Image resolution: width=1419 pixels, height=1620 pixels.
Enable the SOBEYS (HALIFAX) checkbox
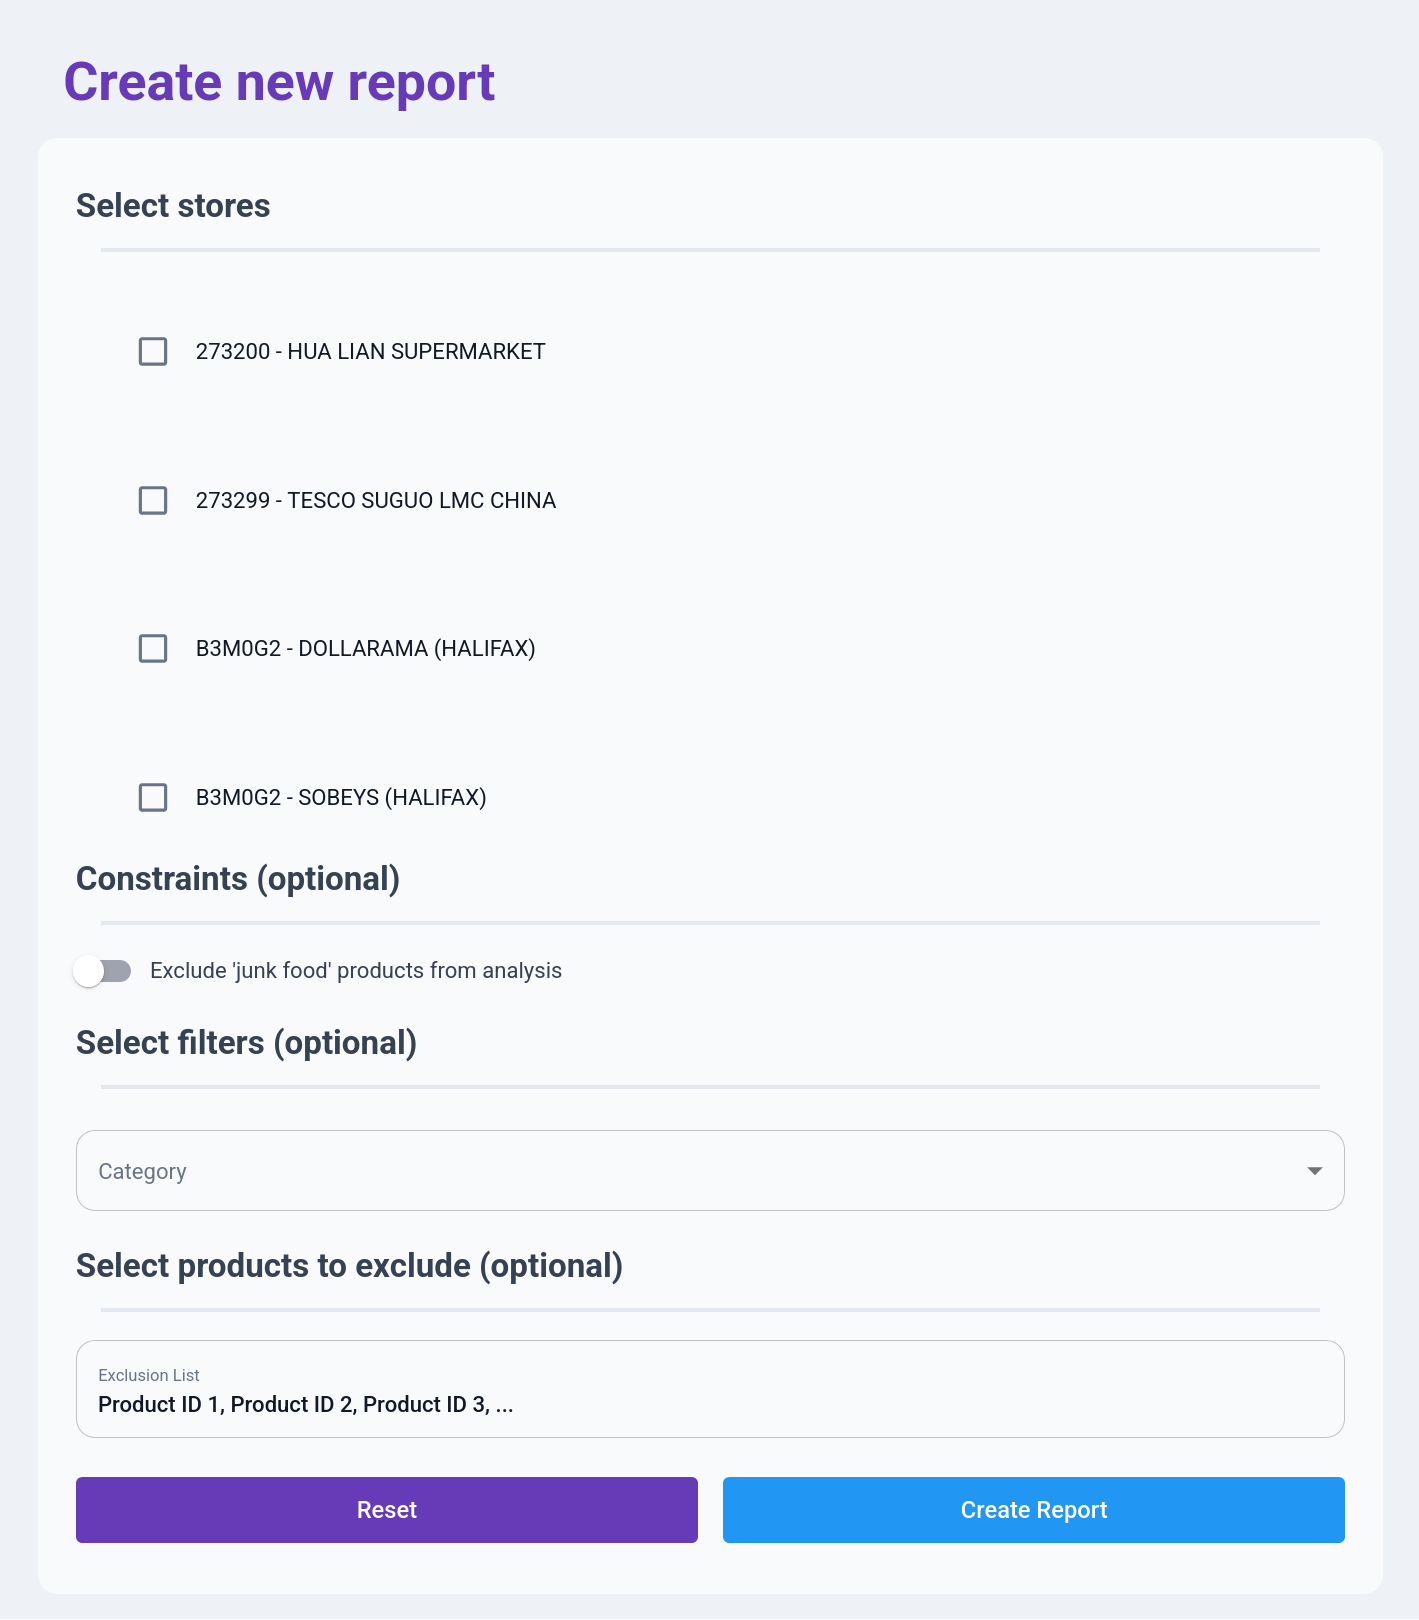click(153, 797)
